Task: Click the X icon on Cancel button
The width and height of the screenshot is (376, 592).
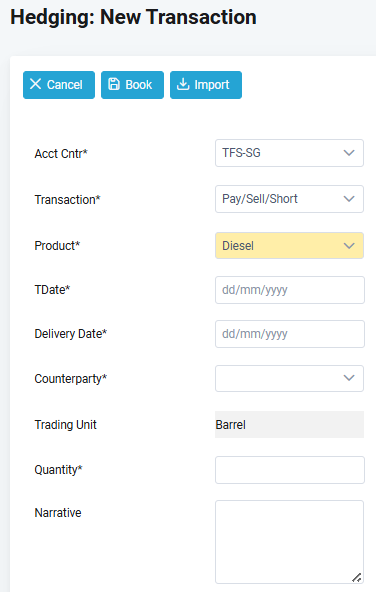Action: [35, 84]
